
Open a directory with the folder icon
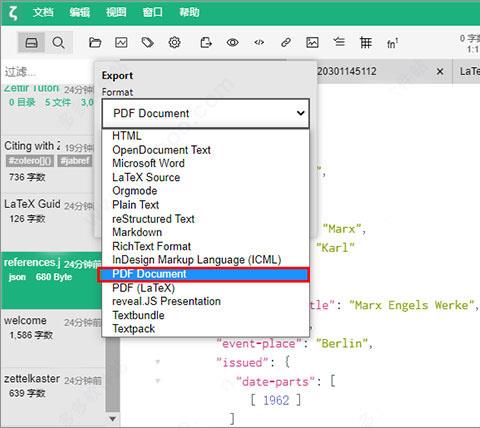tap(95, 43)
